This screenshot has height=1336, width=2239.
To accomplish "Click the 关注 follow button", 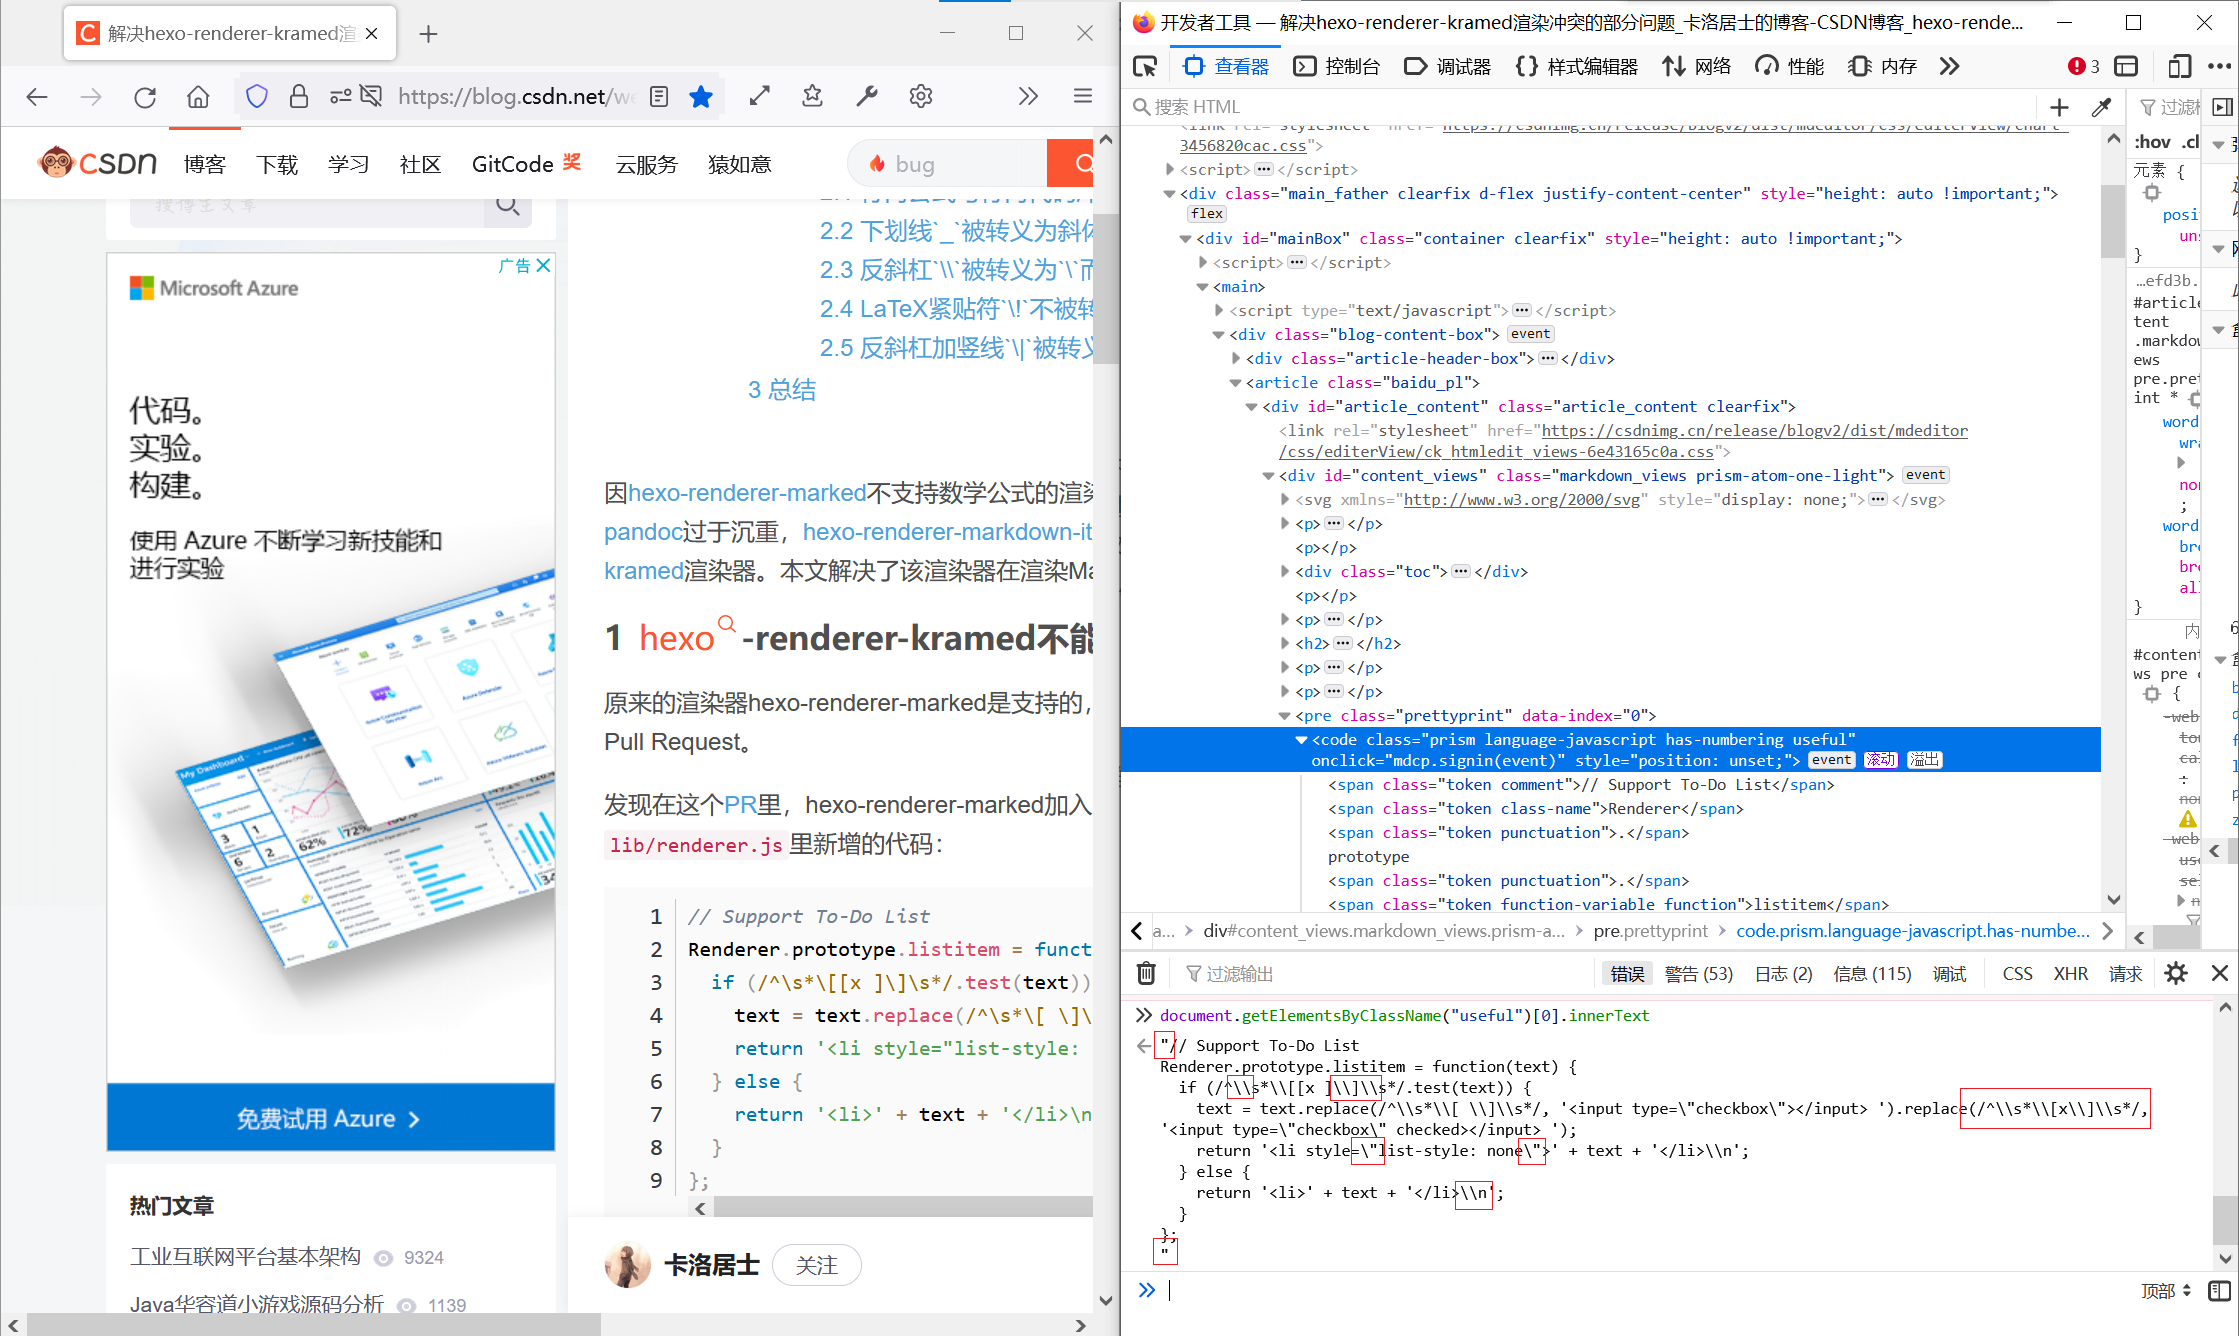I will [816, 1266].
